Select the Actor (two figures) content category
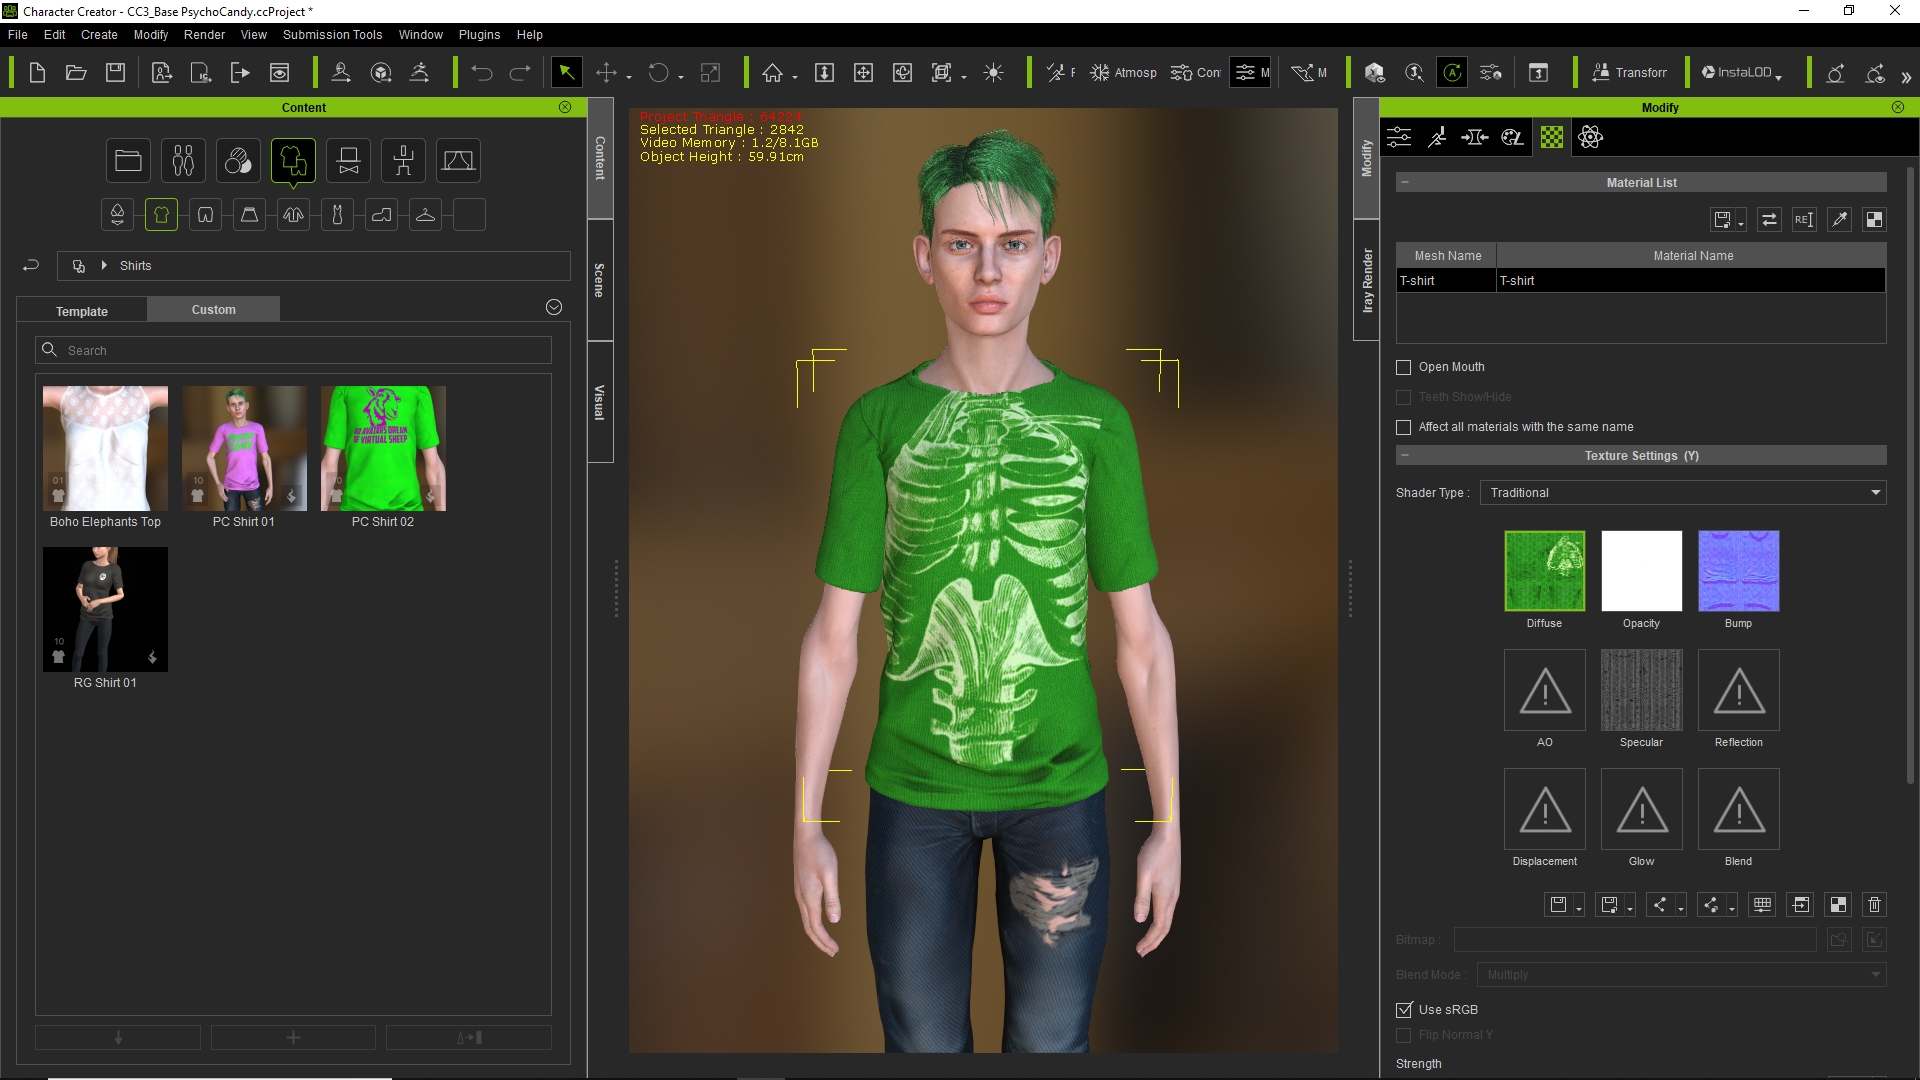The image size is (1920, 1080). pyautogui.click(x=183, y=161)
